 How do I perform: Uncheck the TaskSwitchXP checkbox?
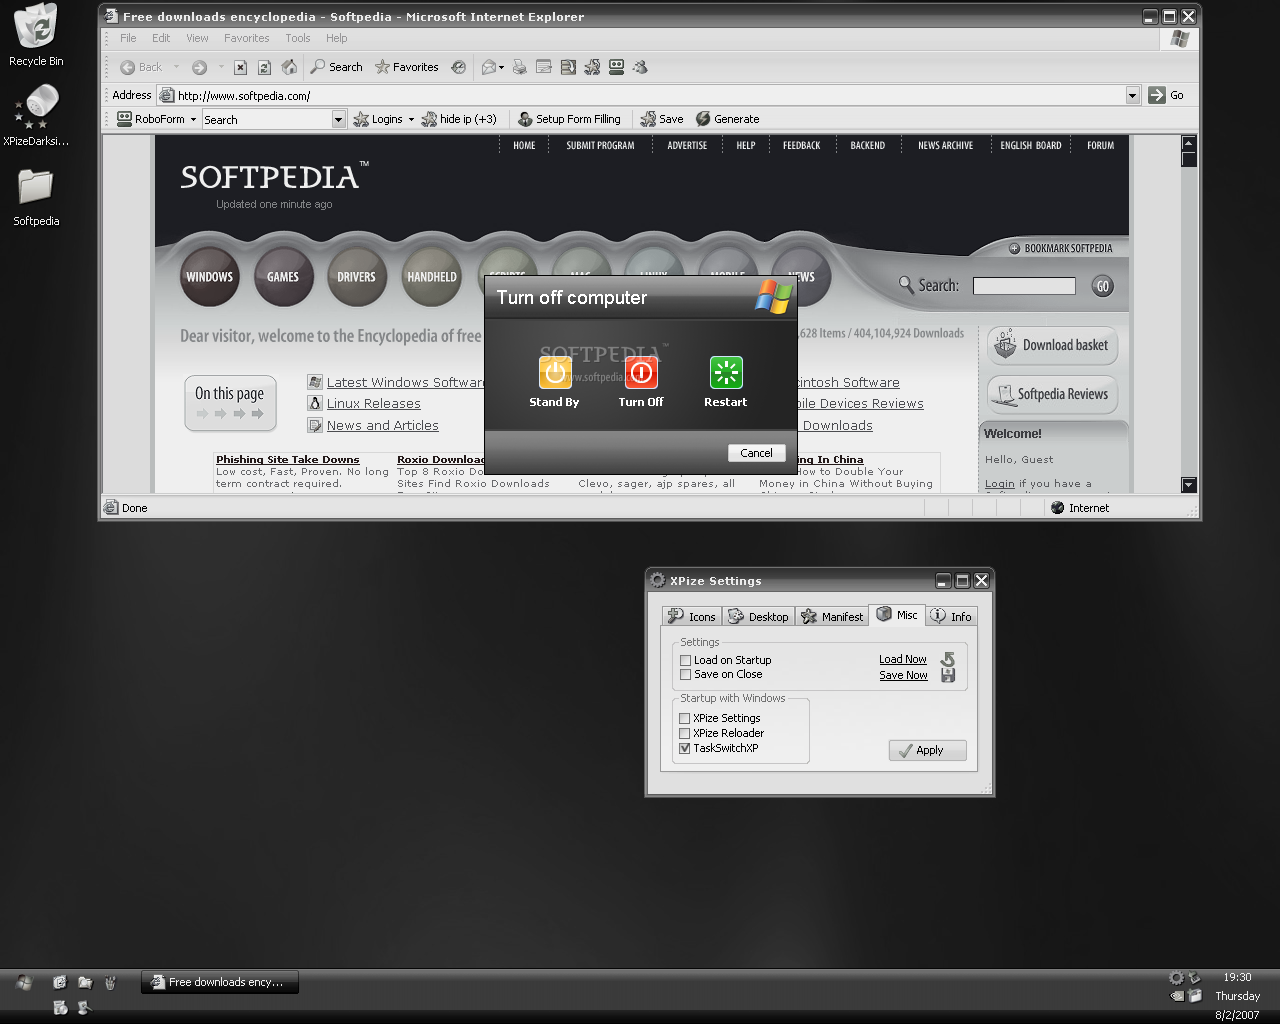click(684, 748)
